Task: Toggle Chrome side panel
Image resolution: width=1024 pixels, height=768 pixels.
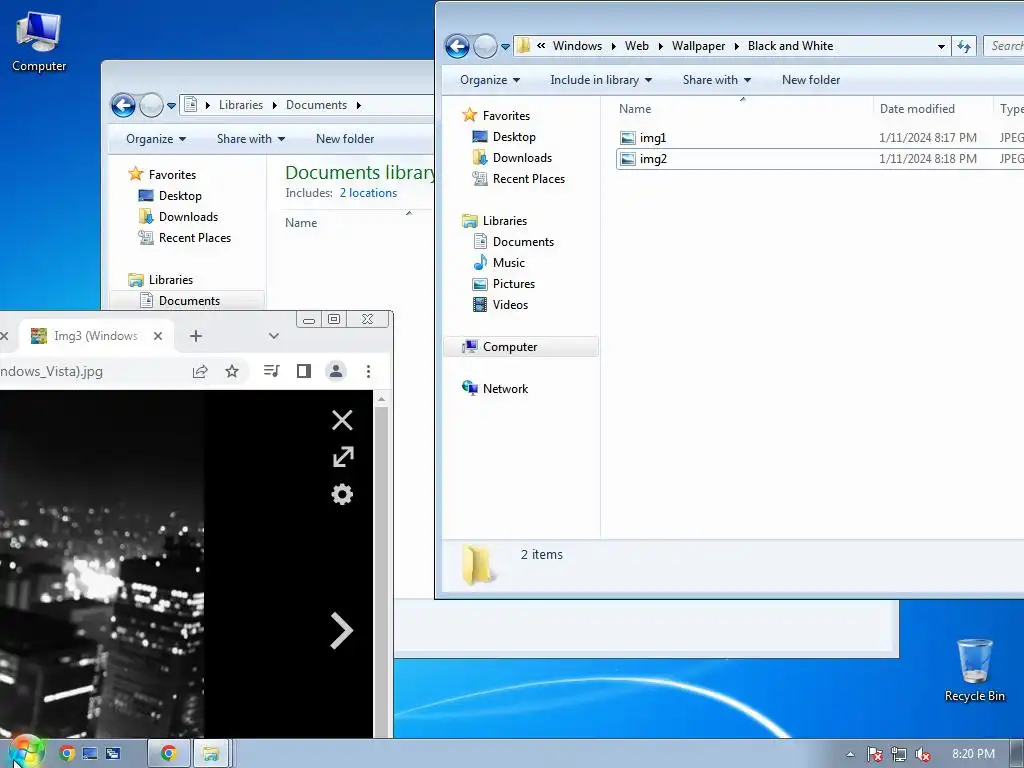Action: pos(304,371)
